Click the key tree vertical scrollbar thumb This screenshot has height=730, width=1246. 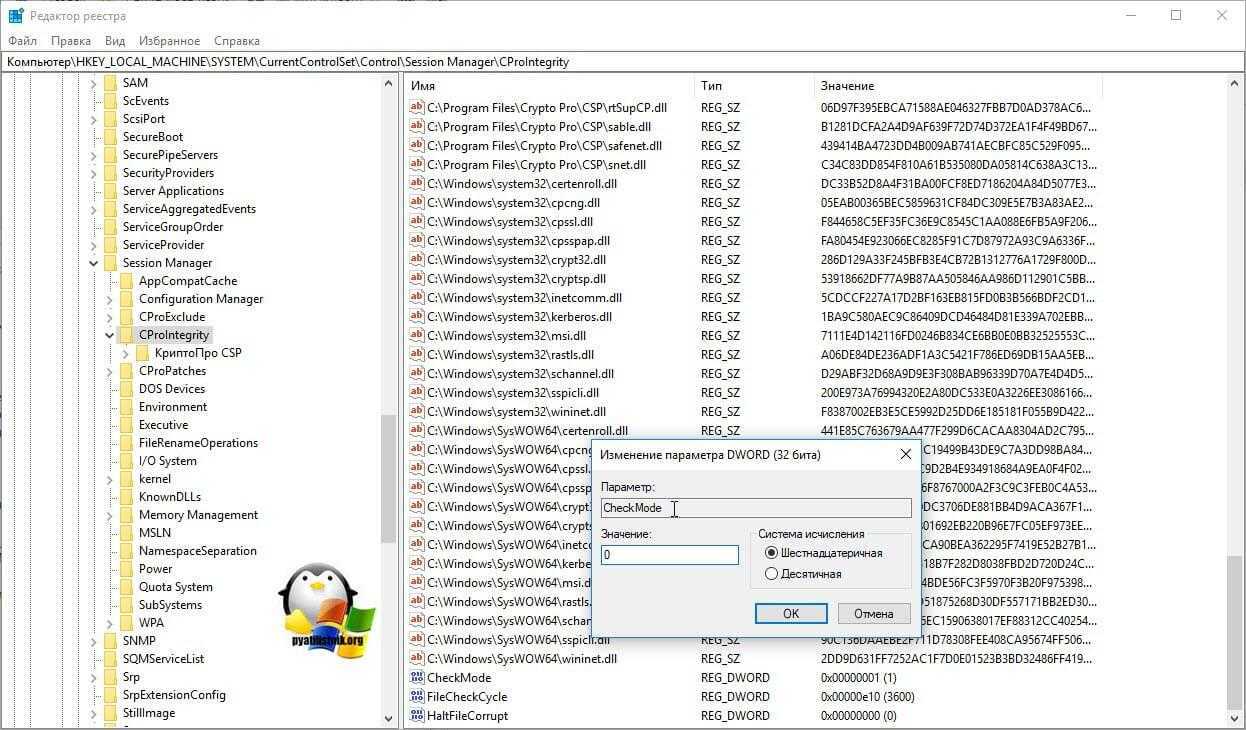click(389, 477)
